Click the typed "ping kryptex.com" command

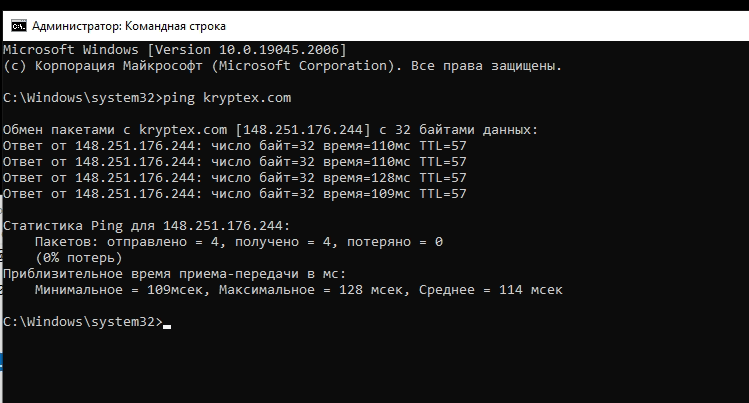227,98
